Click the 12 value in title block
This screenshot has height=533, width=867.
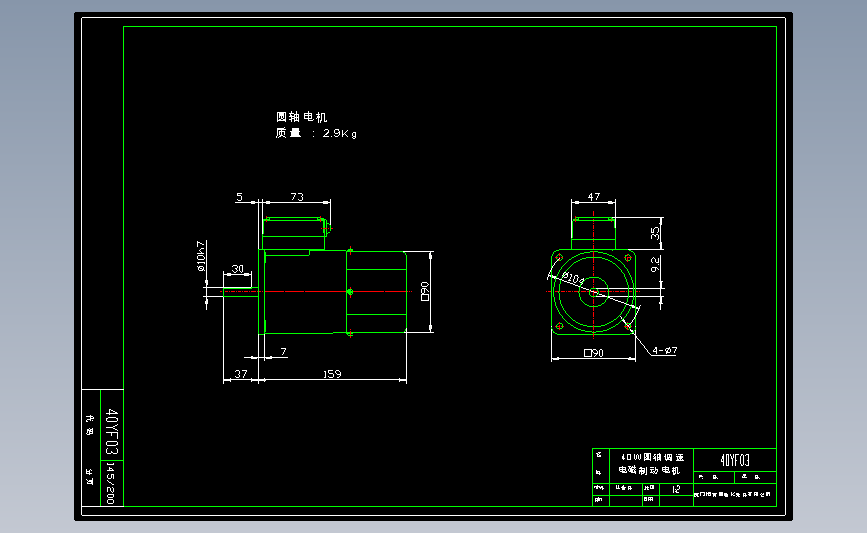[x=676, y=489]
